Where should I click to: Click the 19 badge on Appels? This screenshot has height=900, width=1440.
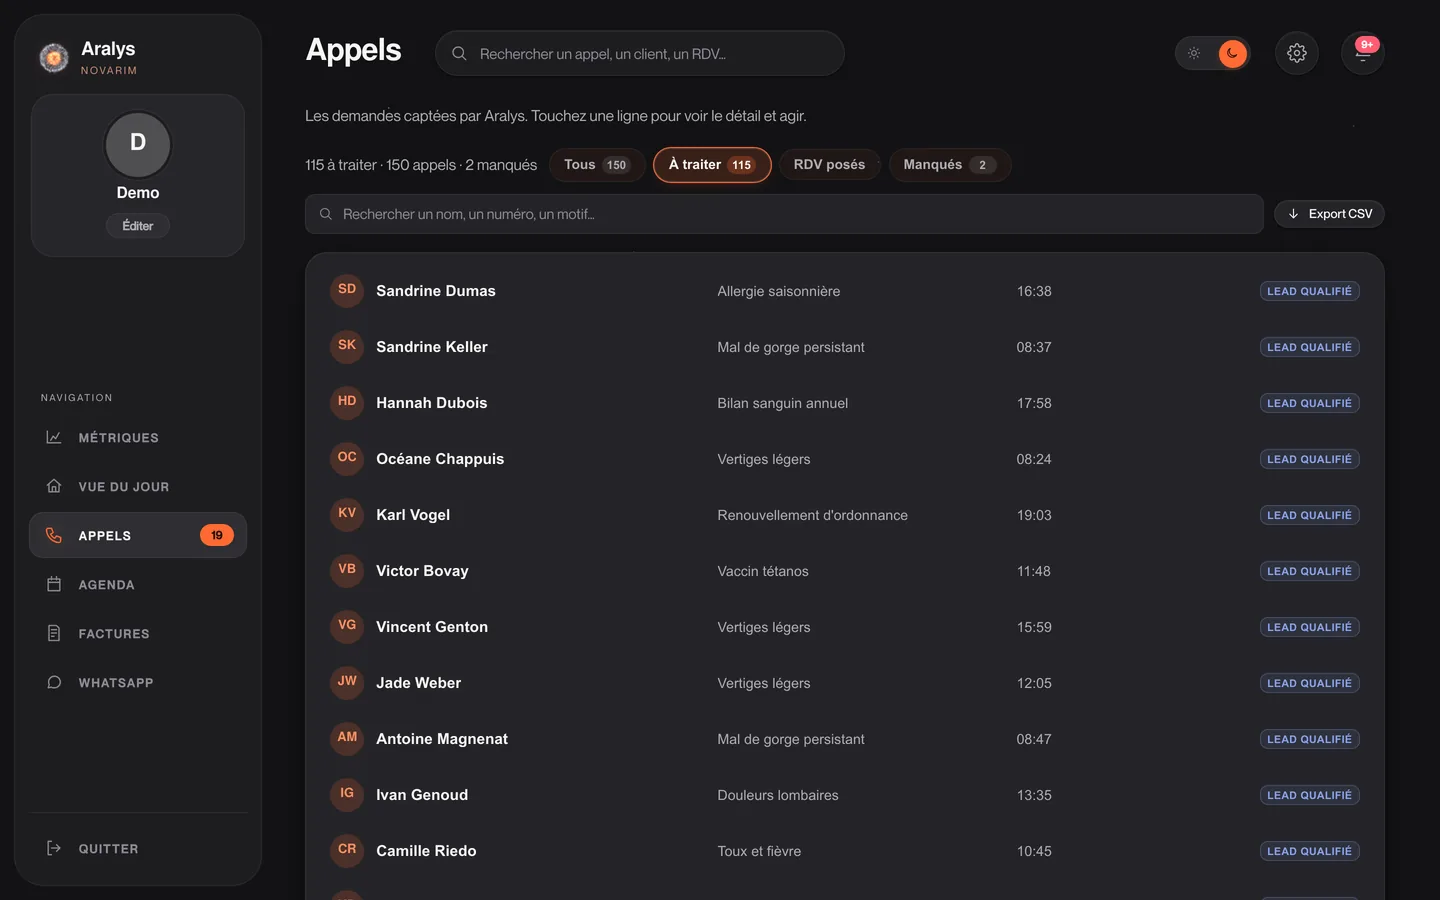click(x=217, y=535)
